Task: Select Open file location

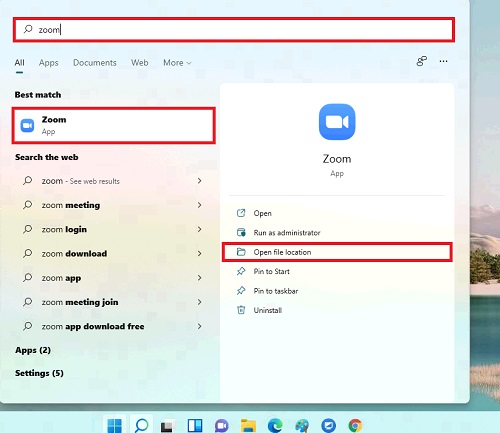Action: pyautogui.click(x=337, y=252)
